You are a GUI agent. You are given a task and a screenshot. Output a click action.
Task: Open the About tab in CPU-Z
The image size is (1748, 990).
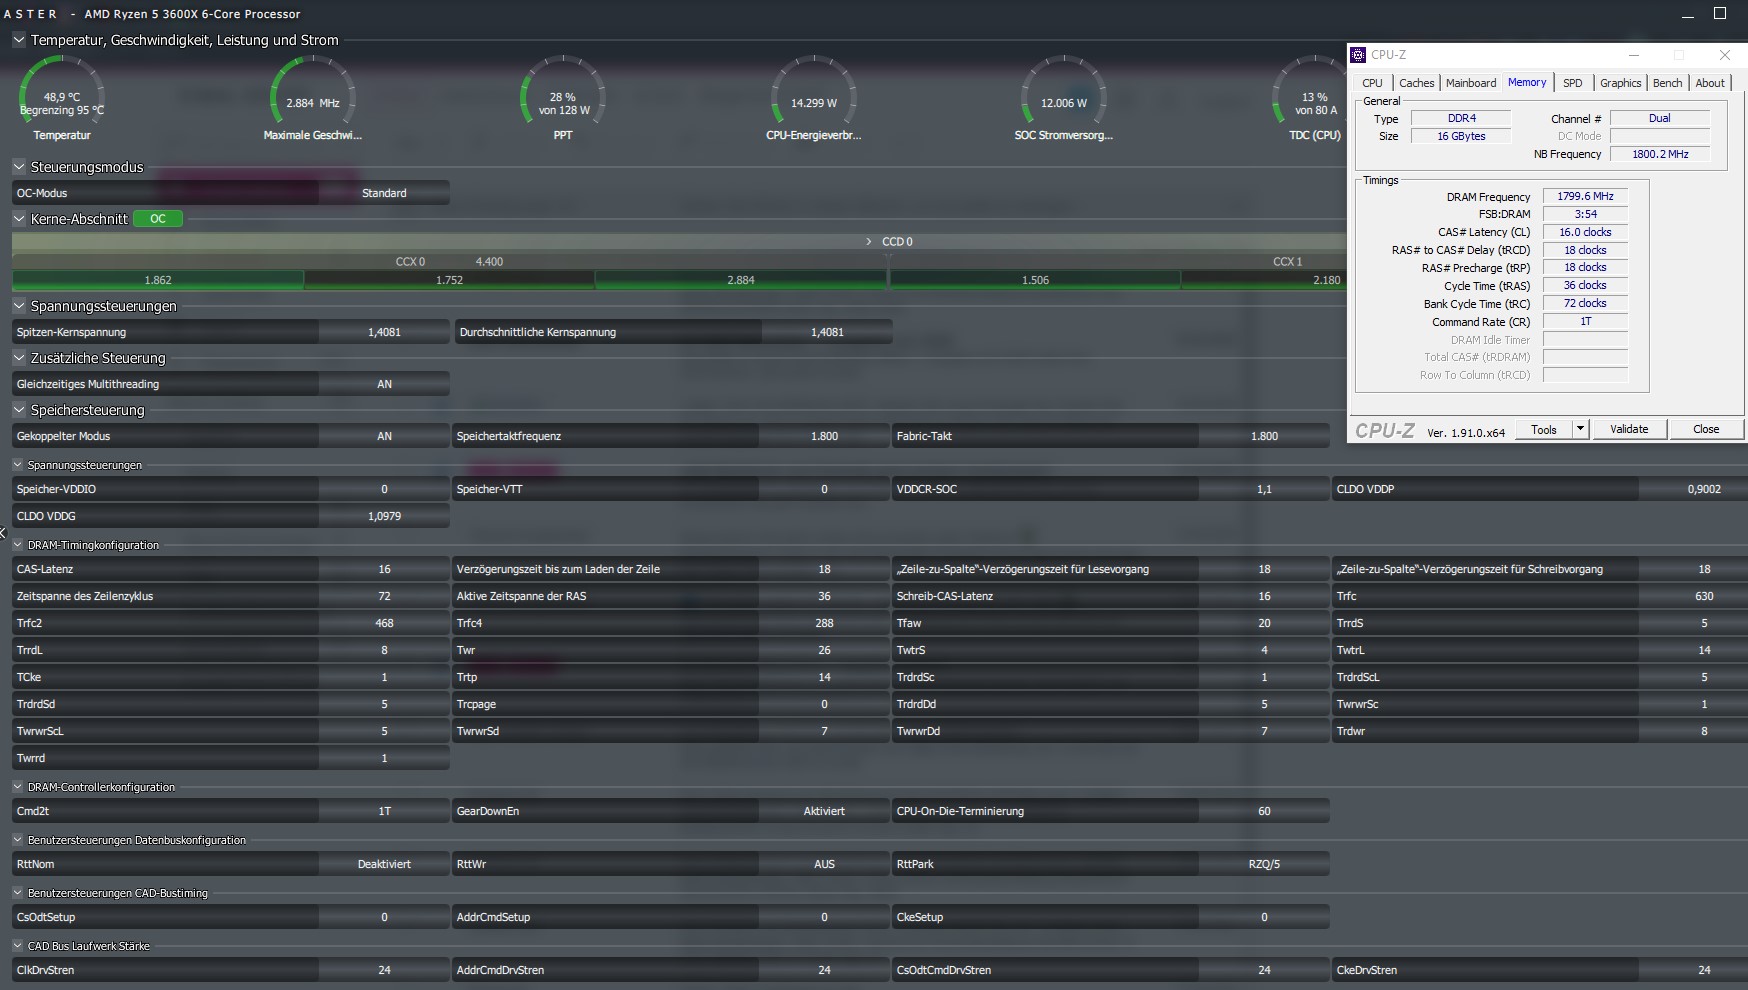pos(1710,83)
